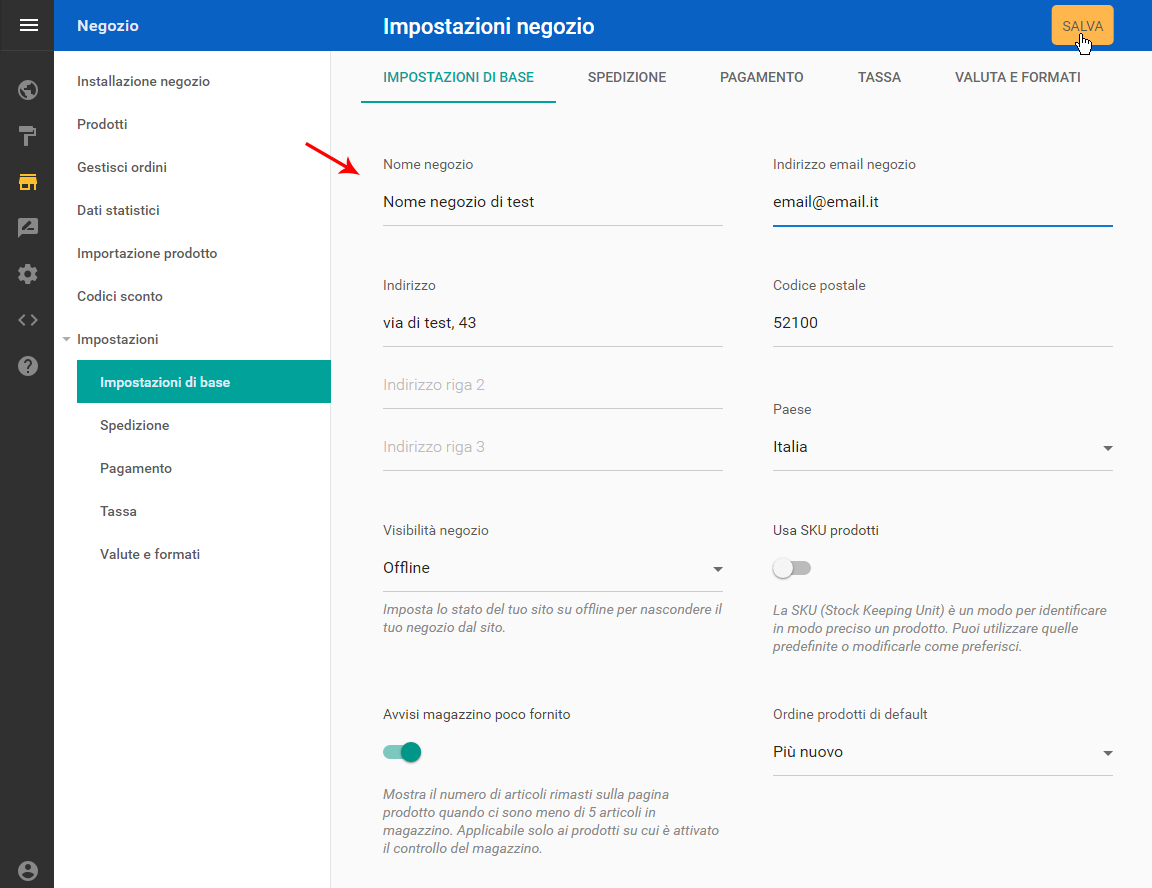Switch to the Tassa tab
This screenshot has height=888, width=1152.
(879, 77)
